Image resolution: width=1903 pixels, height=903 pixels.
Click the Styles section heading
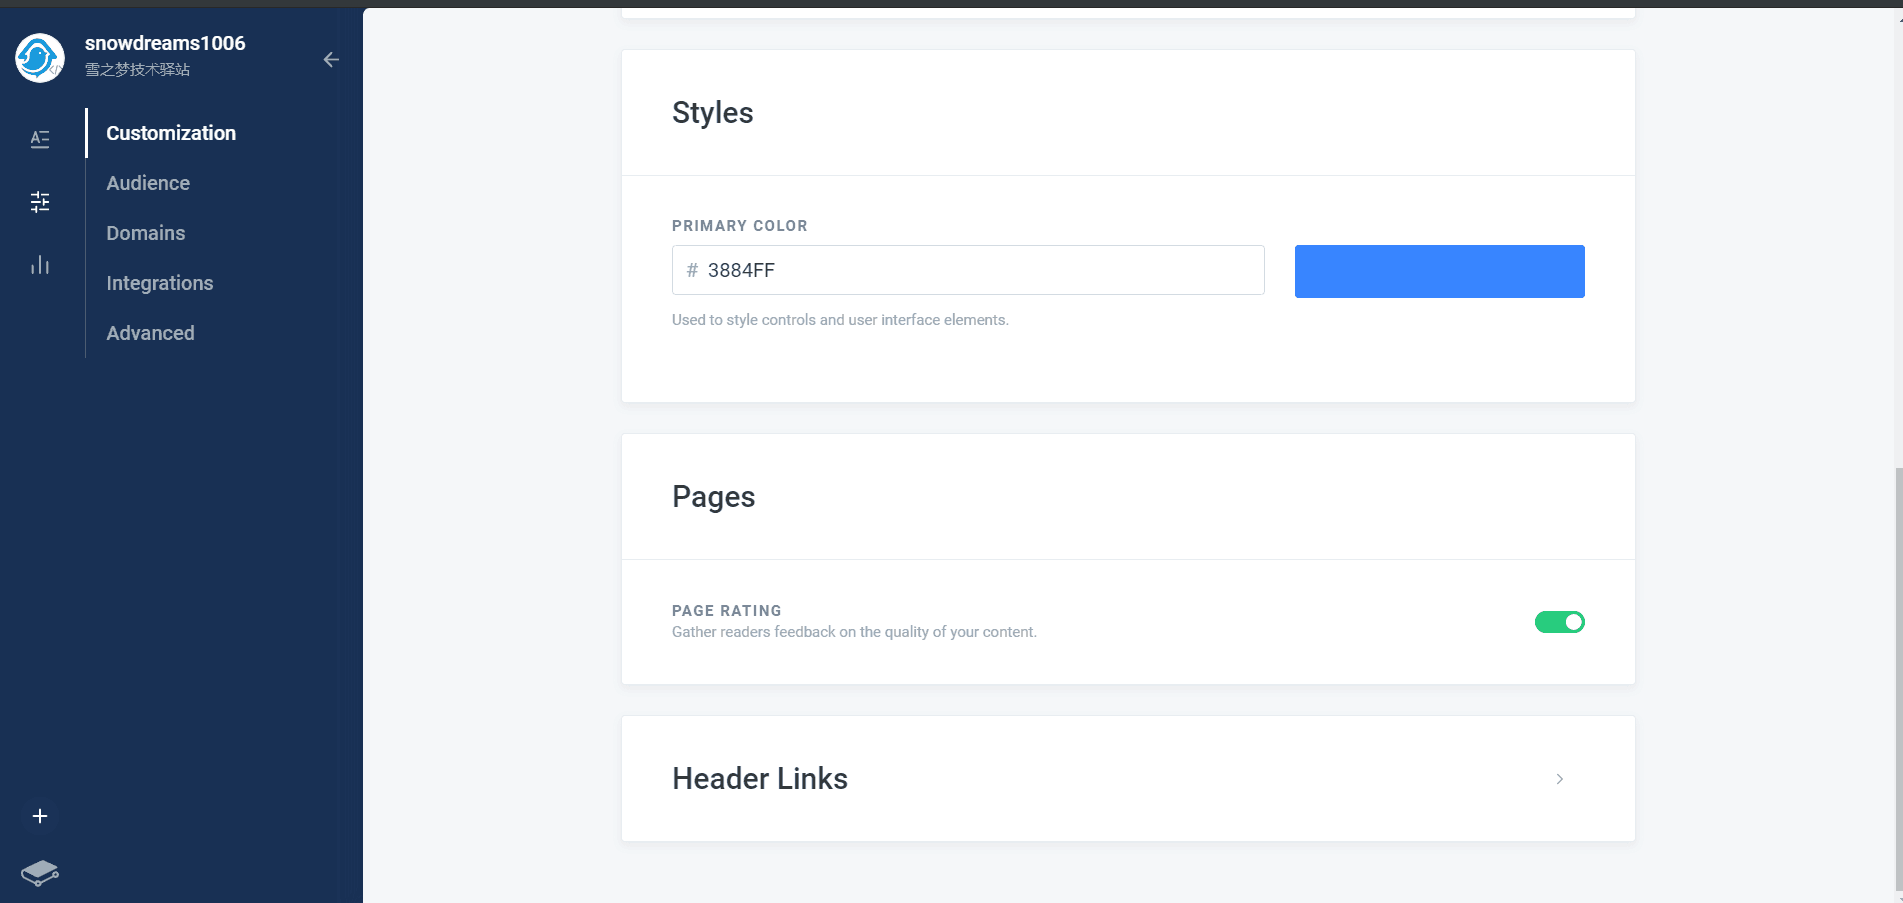[x=712, y=113]
